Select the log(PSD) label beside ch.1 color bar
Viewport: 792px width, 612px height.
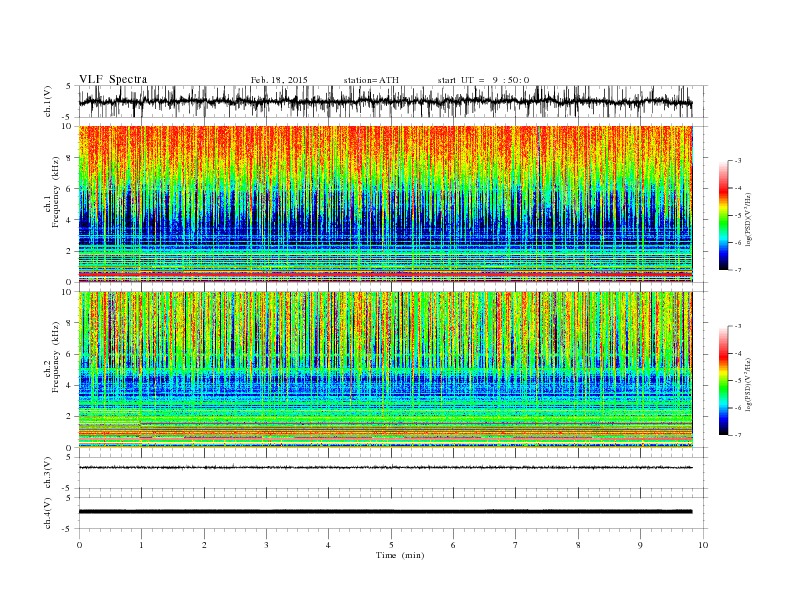[x=748, y=218]
